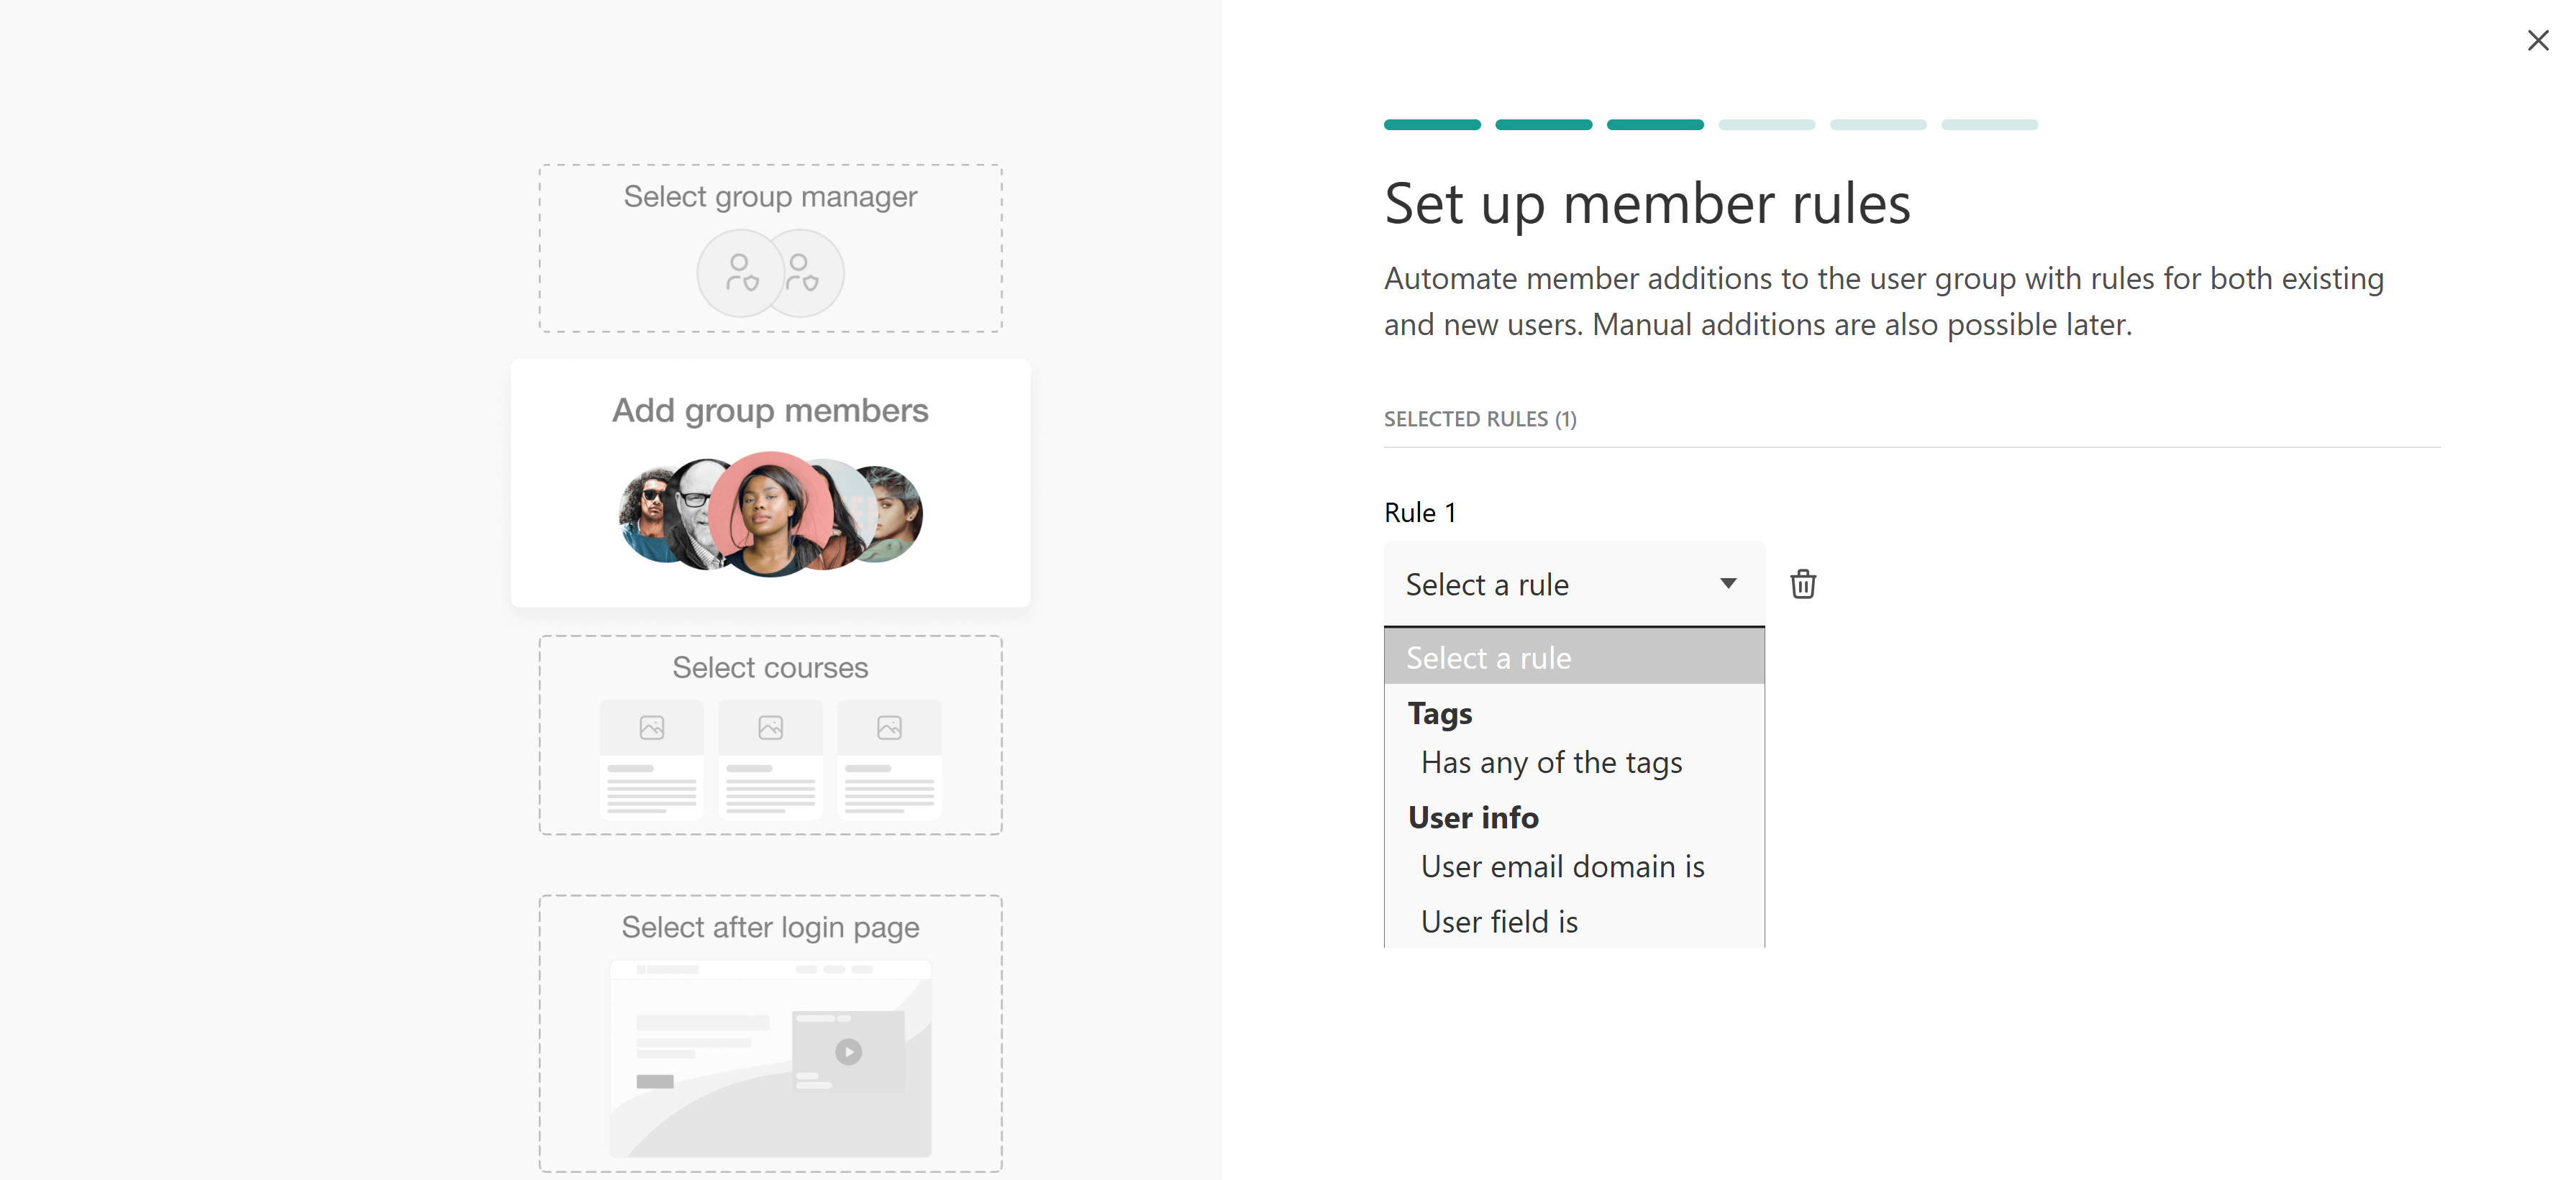Image resolution: width=2576 pixels, height=1180 pixels.
Task: Choose 'User field is' option
Action: coord(1499,922)
